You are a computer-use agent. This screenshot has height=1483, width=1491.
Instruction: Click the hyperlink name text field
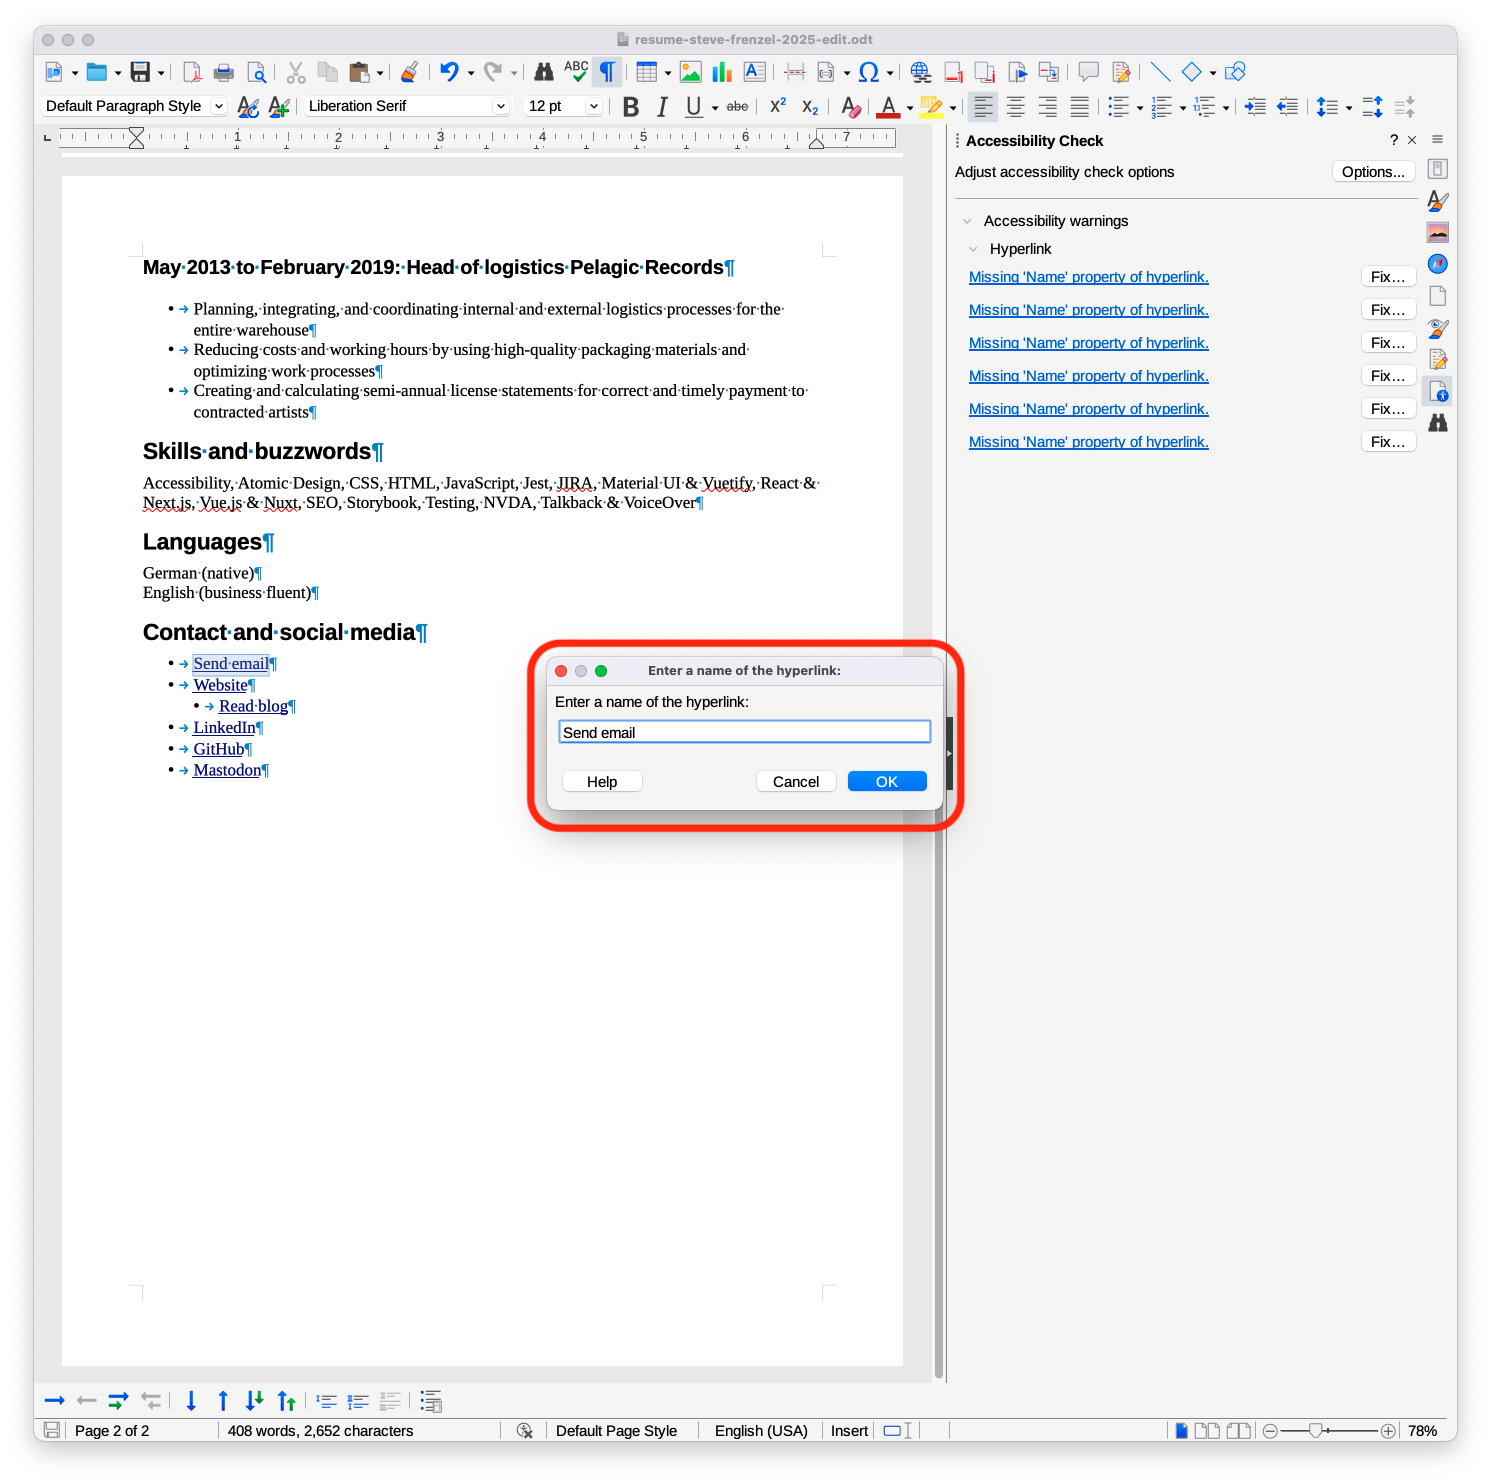[x=744, y=733]
